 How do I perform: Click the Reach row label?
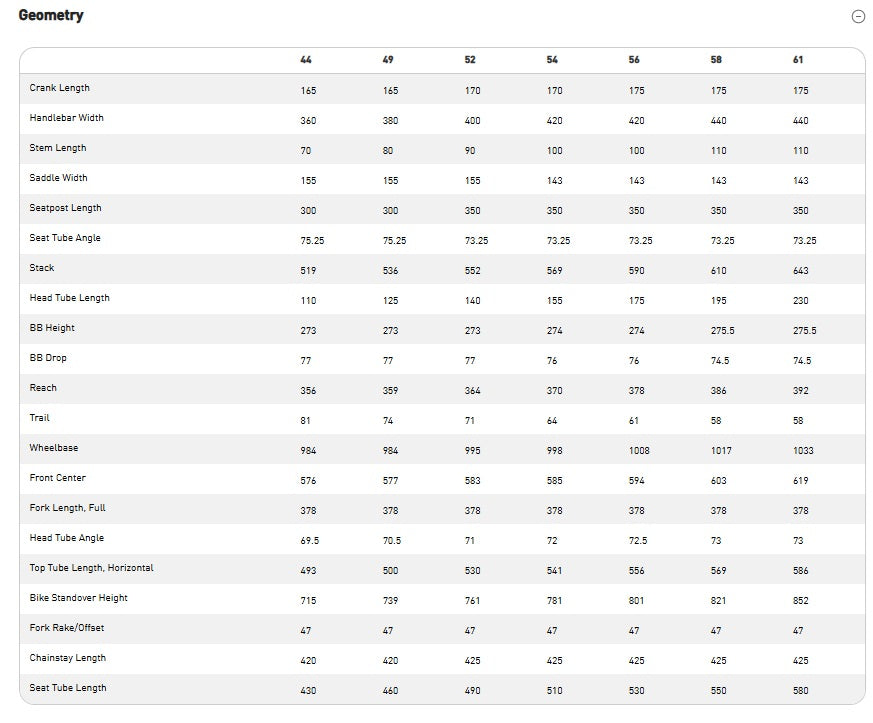(43, 388)
